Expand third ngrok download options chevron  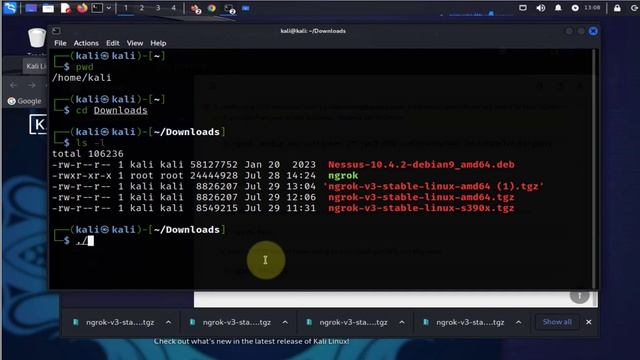point(402,322)
